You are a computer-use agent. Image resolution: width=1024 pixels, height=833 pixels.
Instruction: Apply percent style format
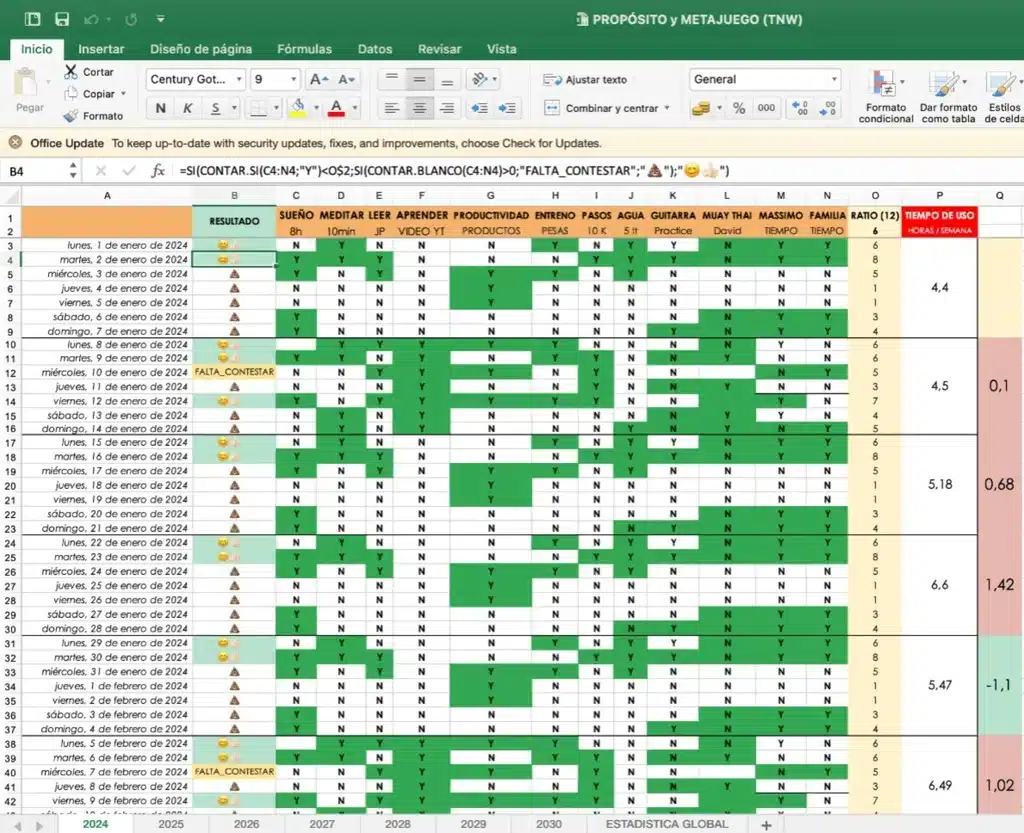click(739, 108)
